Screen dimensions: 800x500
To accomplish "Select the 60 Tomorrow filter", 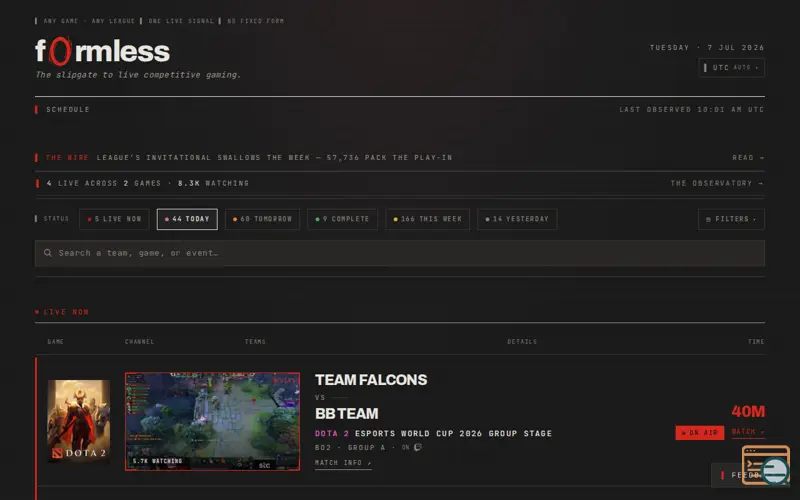I will click(x=262, y=219).
